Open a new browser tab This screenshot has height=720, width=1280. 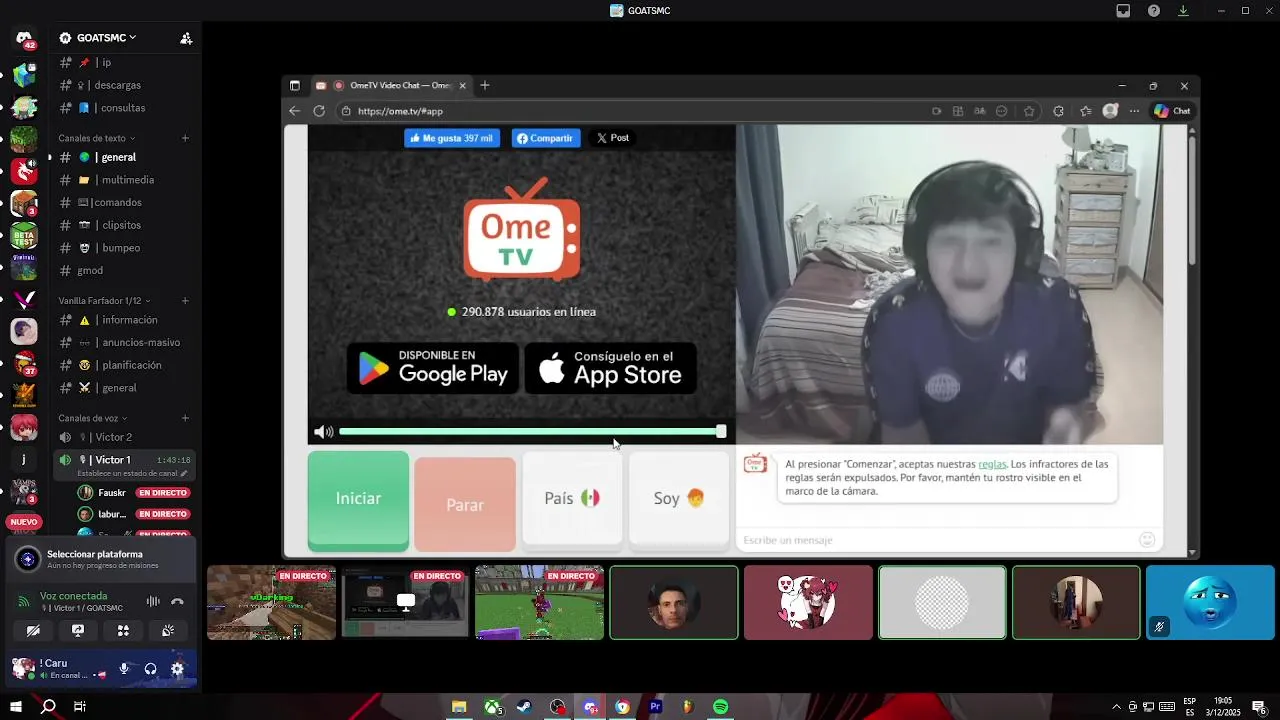click(x=485, y=86)
